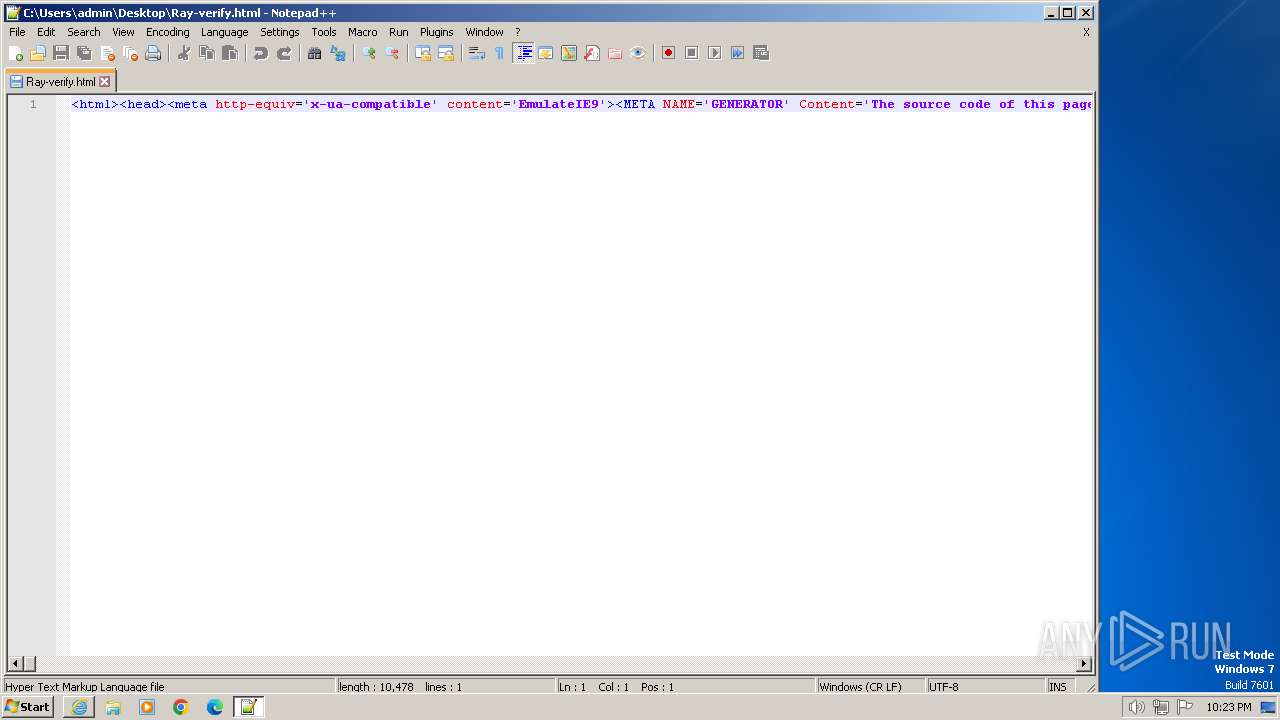
Task: Open the Plugins menu
Action: point(437,32)
